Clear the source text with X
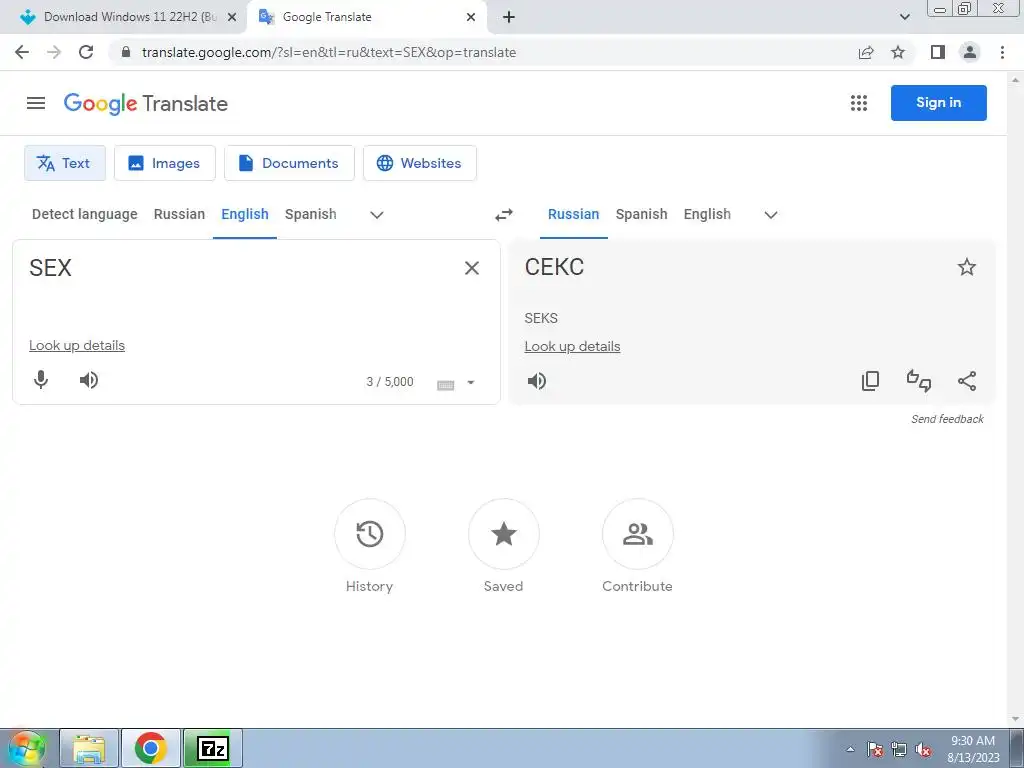 coord(472,268)
